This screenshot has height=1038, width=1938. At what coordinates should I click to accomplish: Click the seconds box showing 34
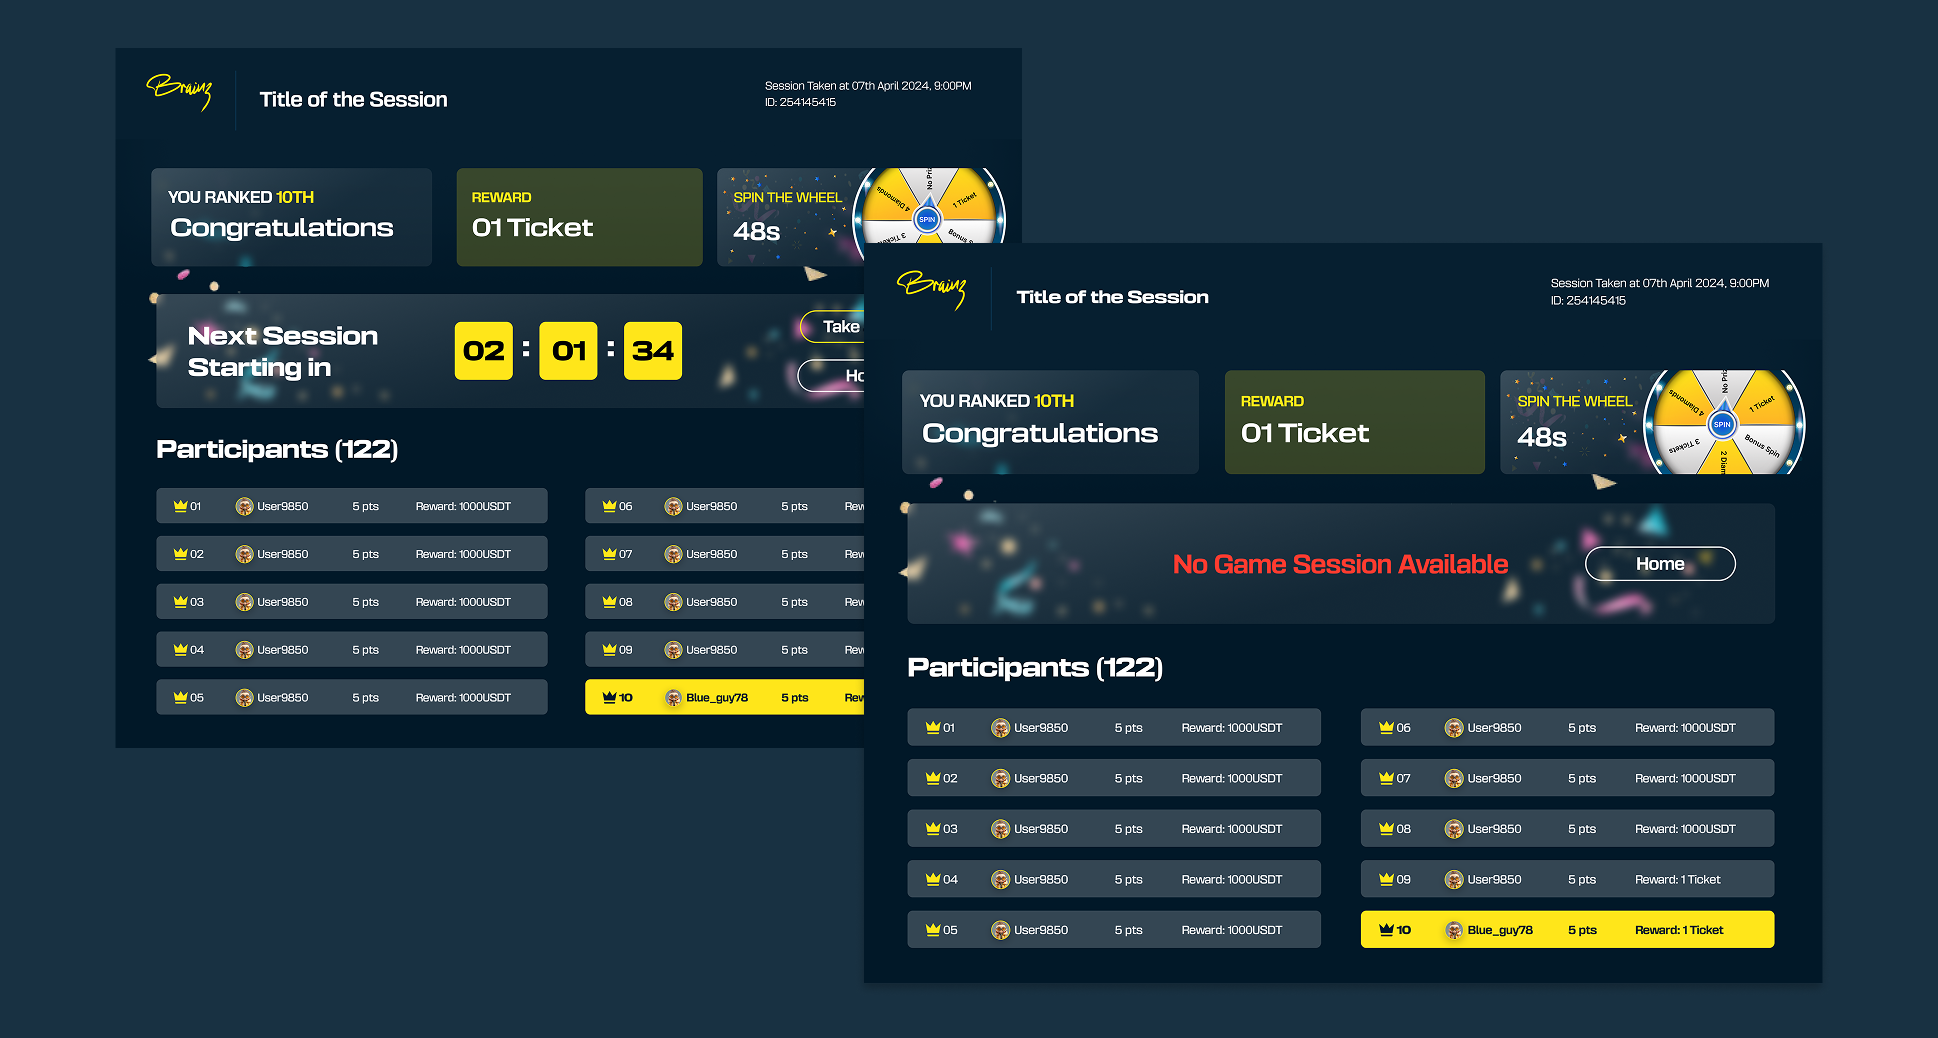(652, 351)
